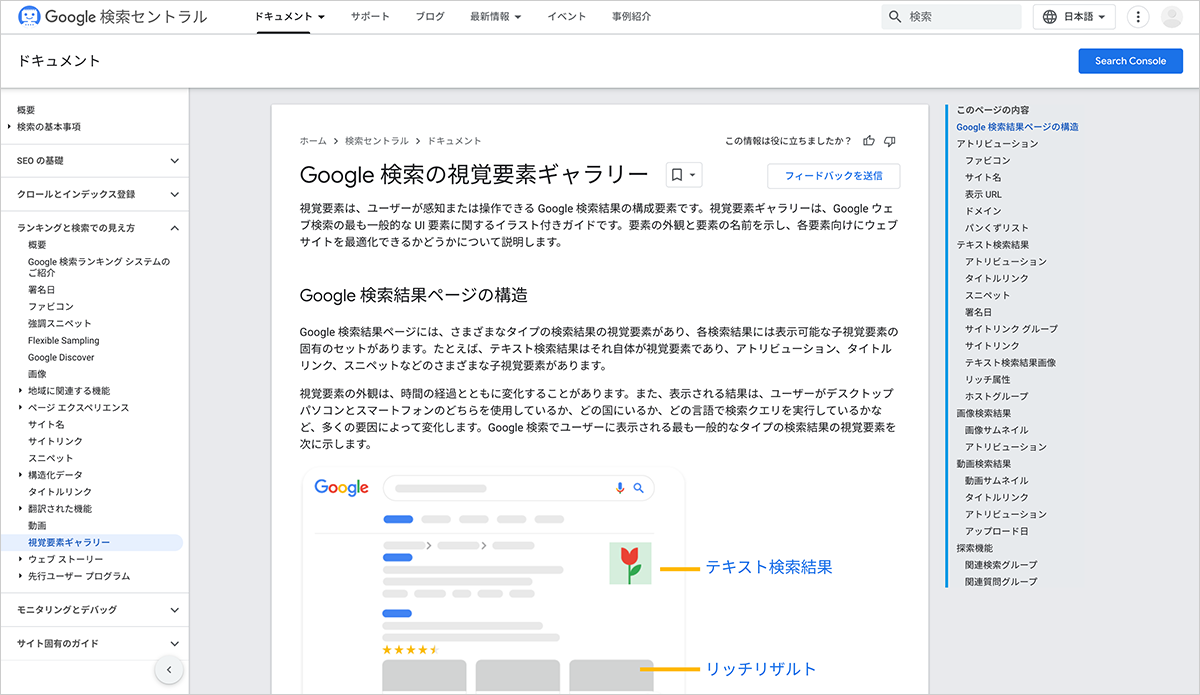Open 署名日 in left sidebar
This screenshot has width=1200, height=695.
click(43, 290)
